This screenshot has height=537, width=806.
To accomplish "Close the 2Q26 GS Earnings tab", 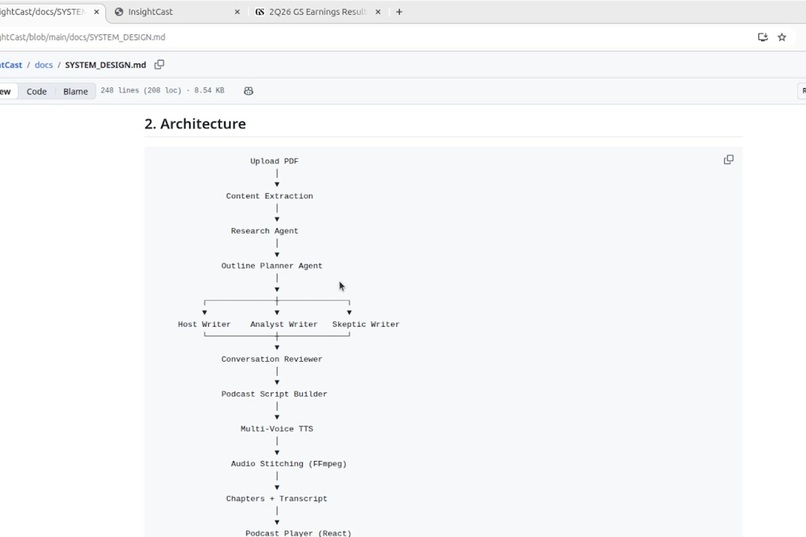I will pos(378,12).
